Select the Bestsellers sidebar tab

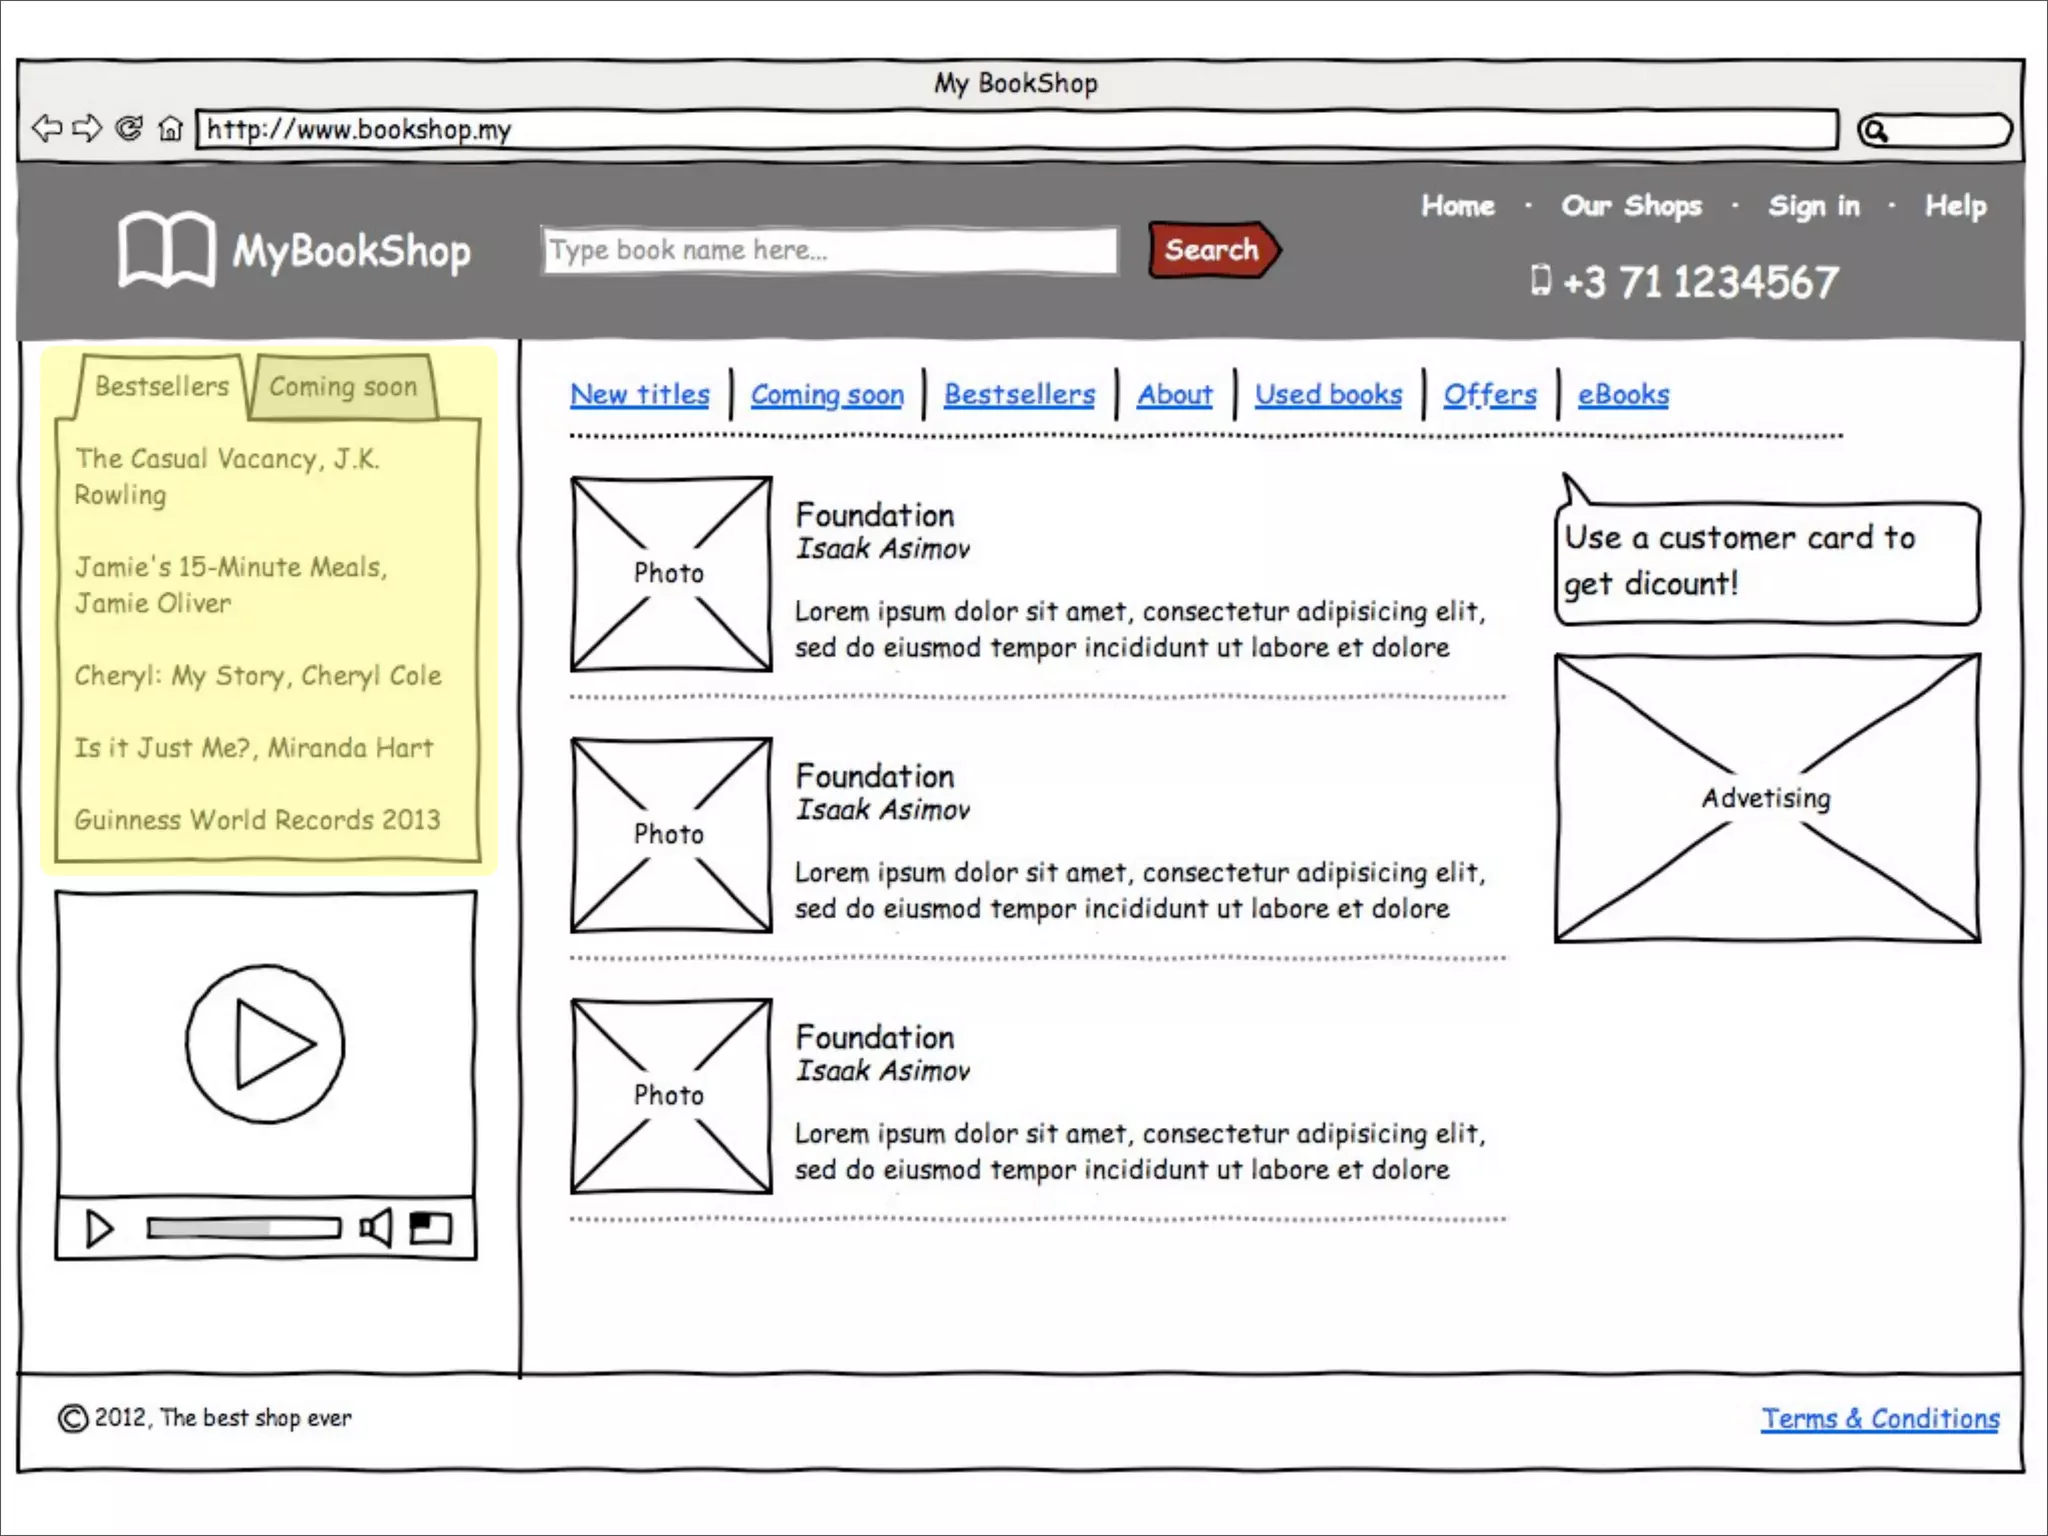pyautogui.click(x=161, y=386)
